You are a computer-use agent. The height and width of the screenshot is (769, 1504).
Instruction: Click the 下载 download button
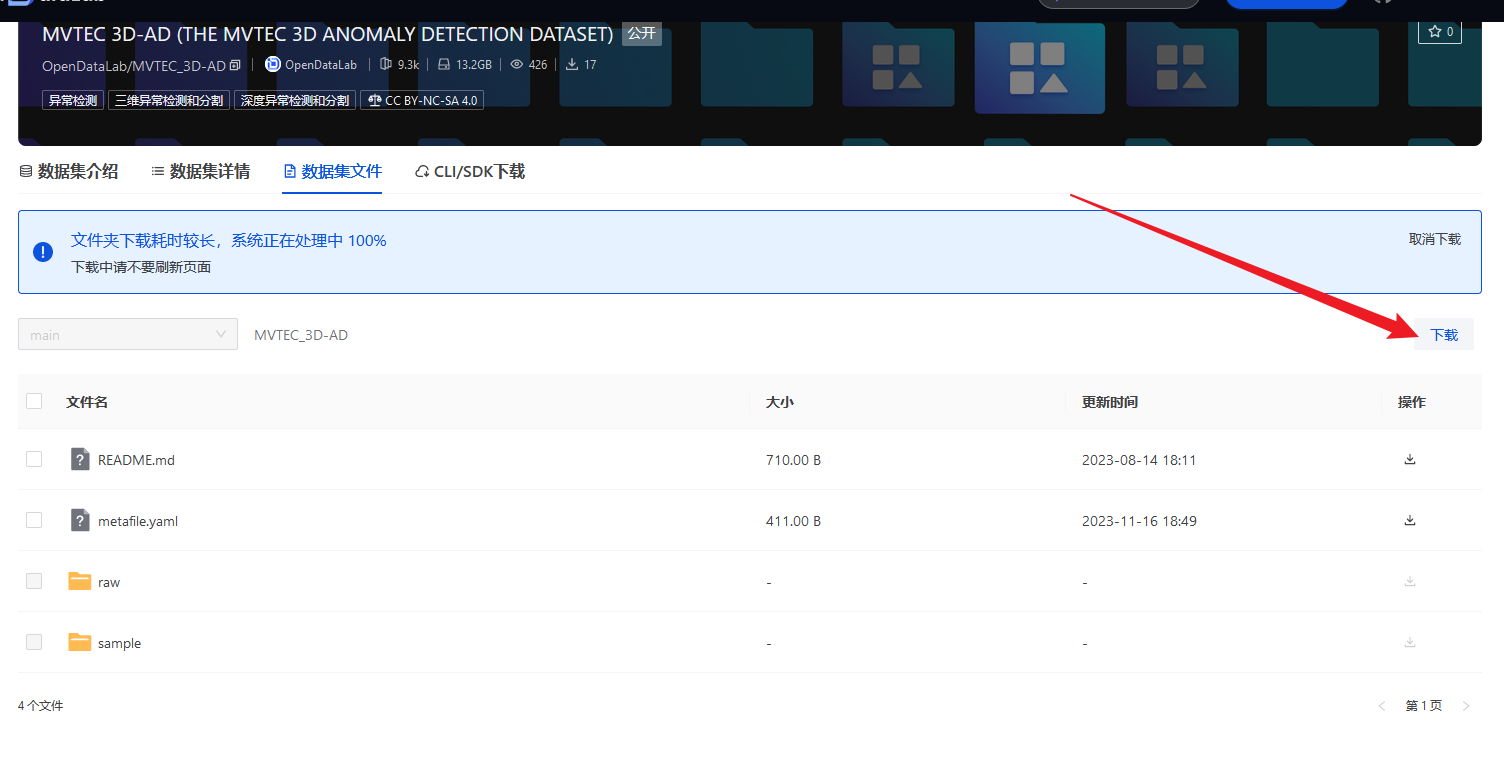point(1444,334)
